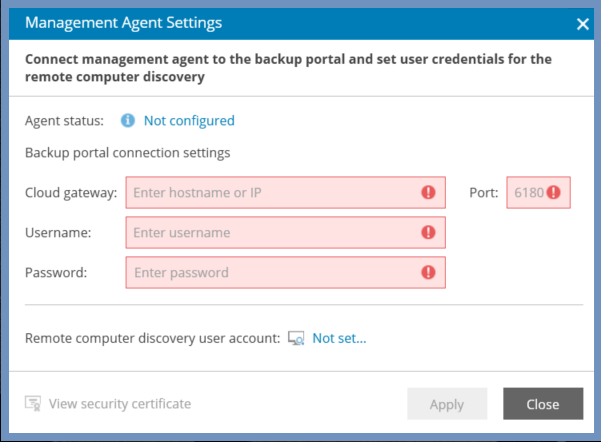
Task: Click the security certificate icon
Action: [33, 404]
